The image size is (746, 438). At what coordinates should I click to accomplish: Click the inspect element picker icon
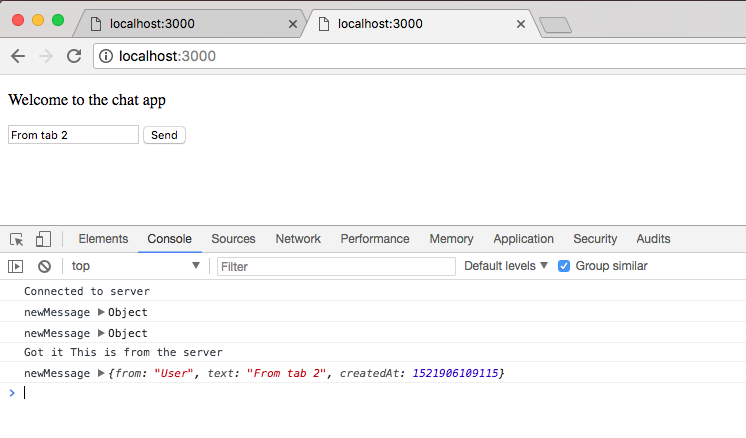pyautogui.click(x=17, y=239)
